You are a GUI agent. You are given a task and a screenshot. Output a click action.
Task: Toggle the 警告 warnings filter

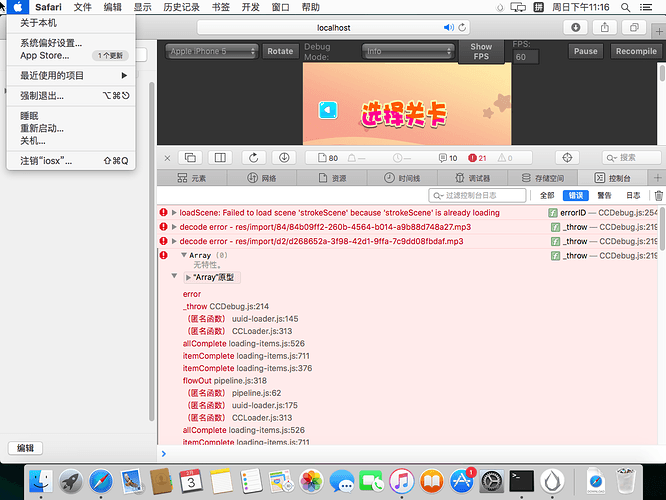(604, 195)
